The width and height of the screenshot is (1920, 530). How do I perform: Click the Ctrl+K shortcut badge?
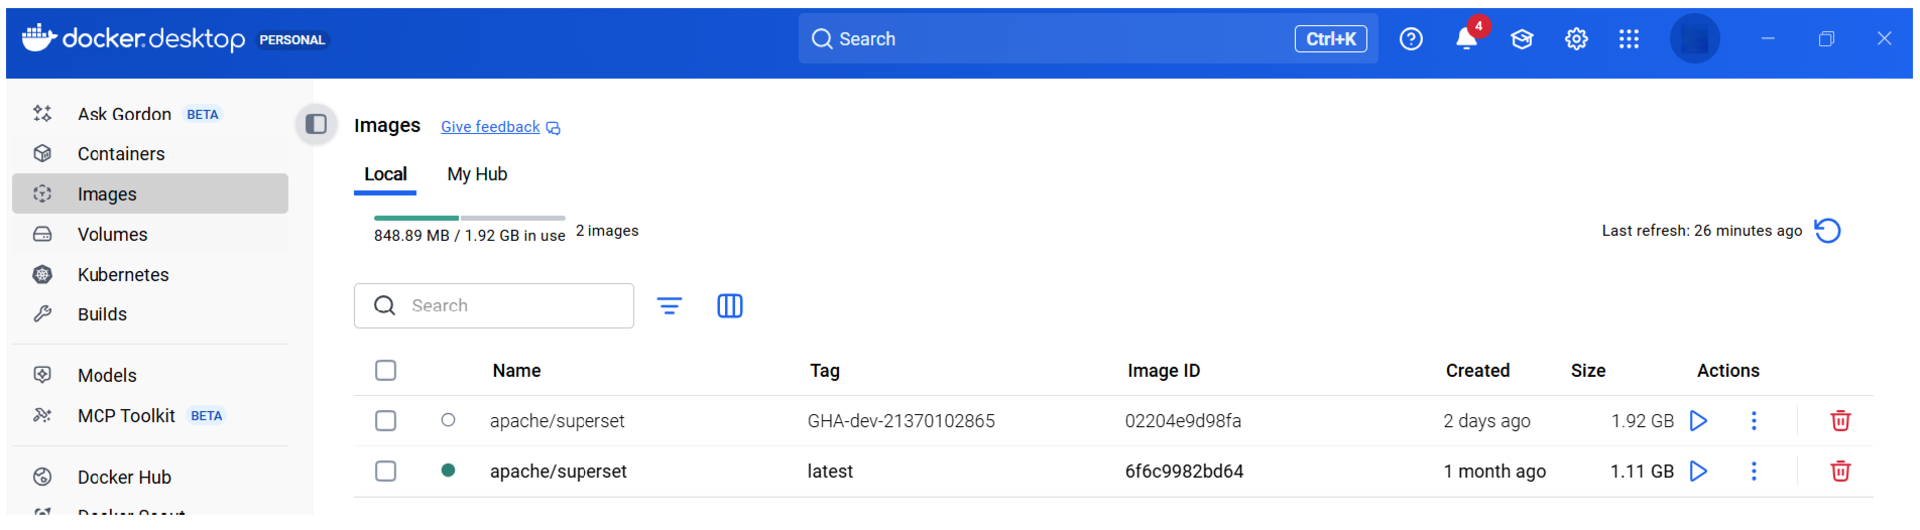pyautogui.click(x=1330, y=39)
